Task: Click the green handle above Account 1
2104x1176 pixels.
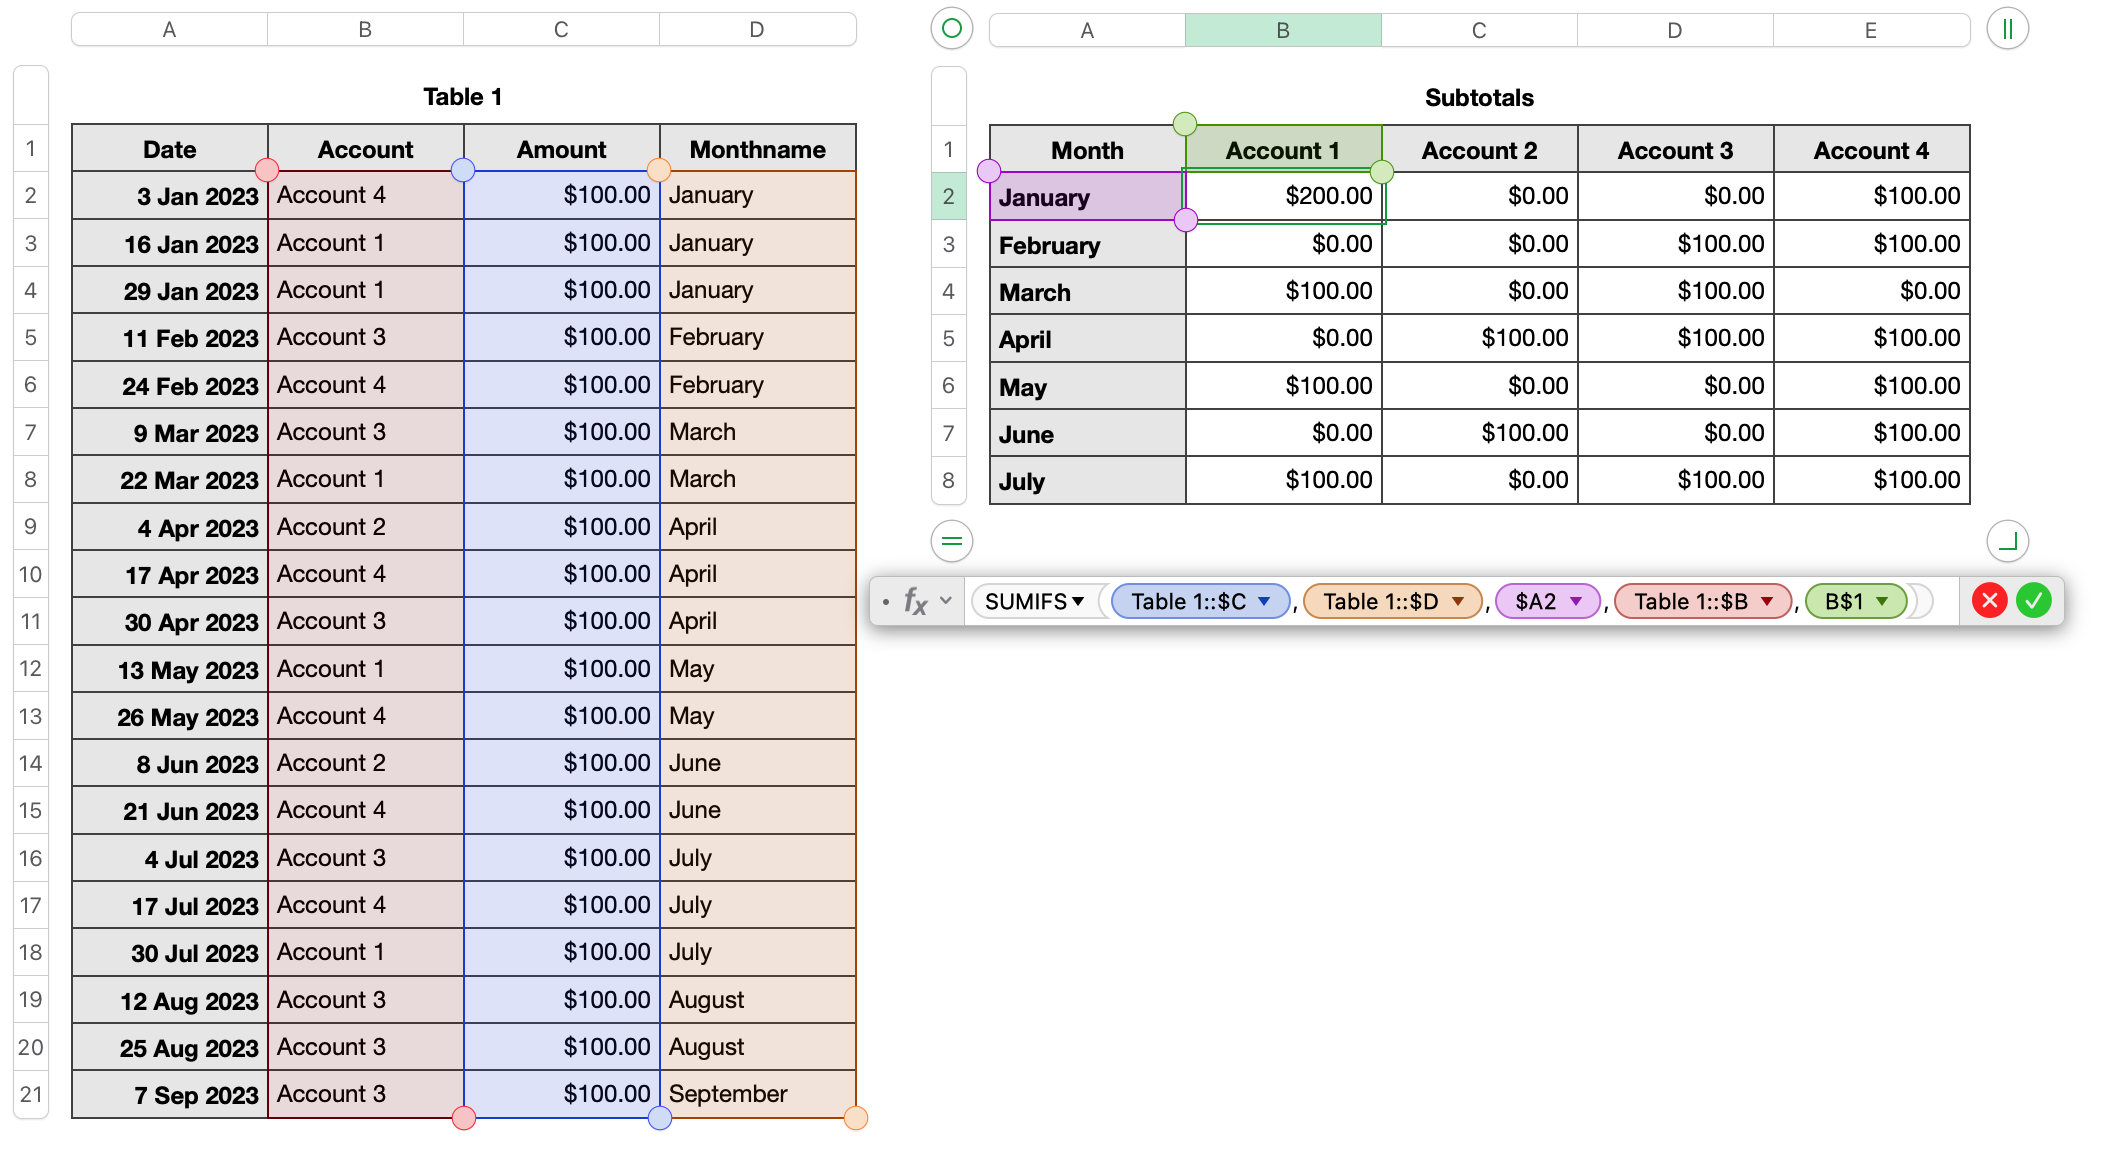Action: [1185, 124]
